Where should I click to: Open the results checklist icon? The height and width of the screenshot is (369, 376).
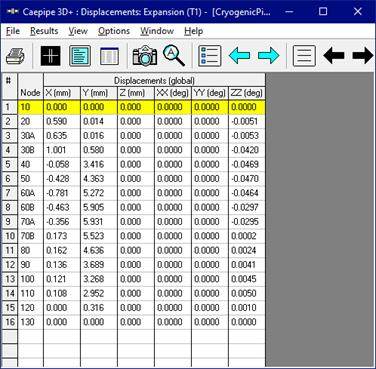210,56
